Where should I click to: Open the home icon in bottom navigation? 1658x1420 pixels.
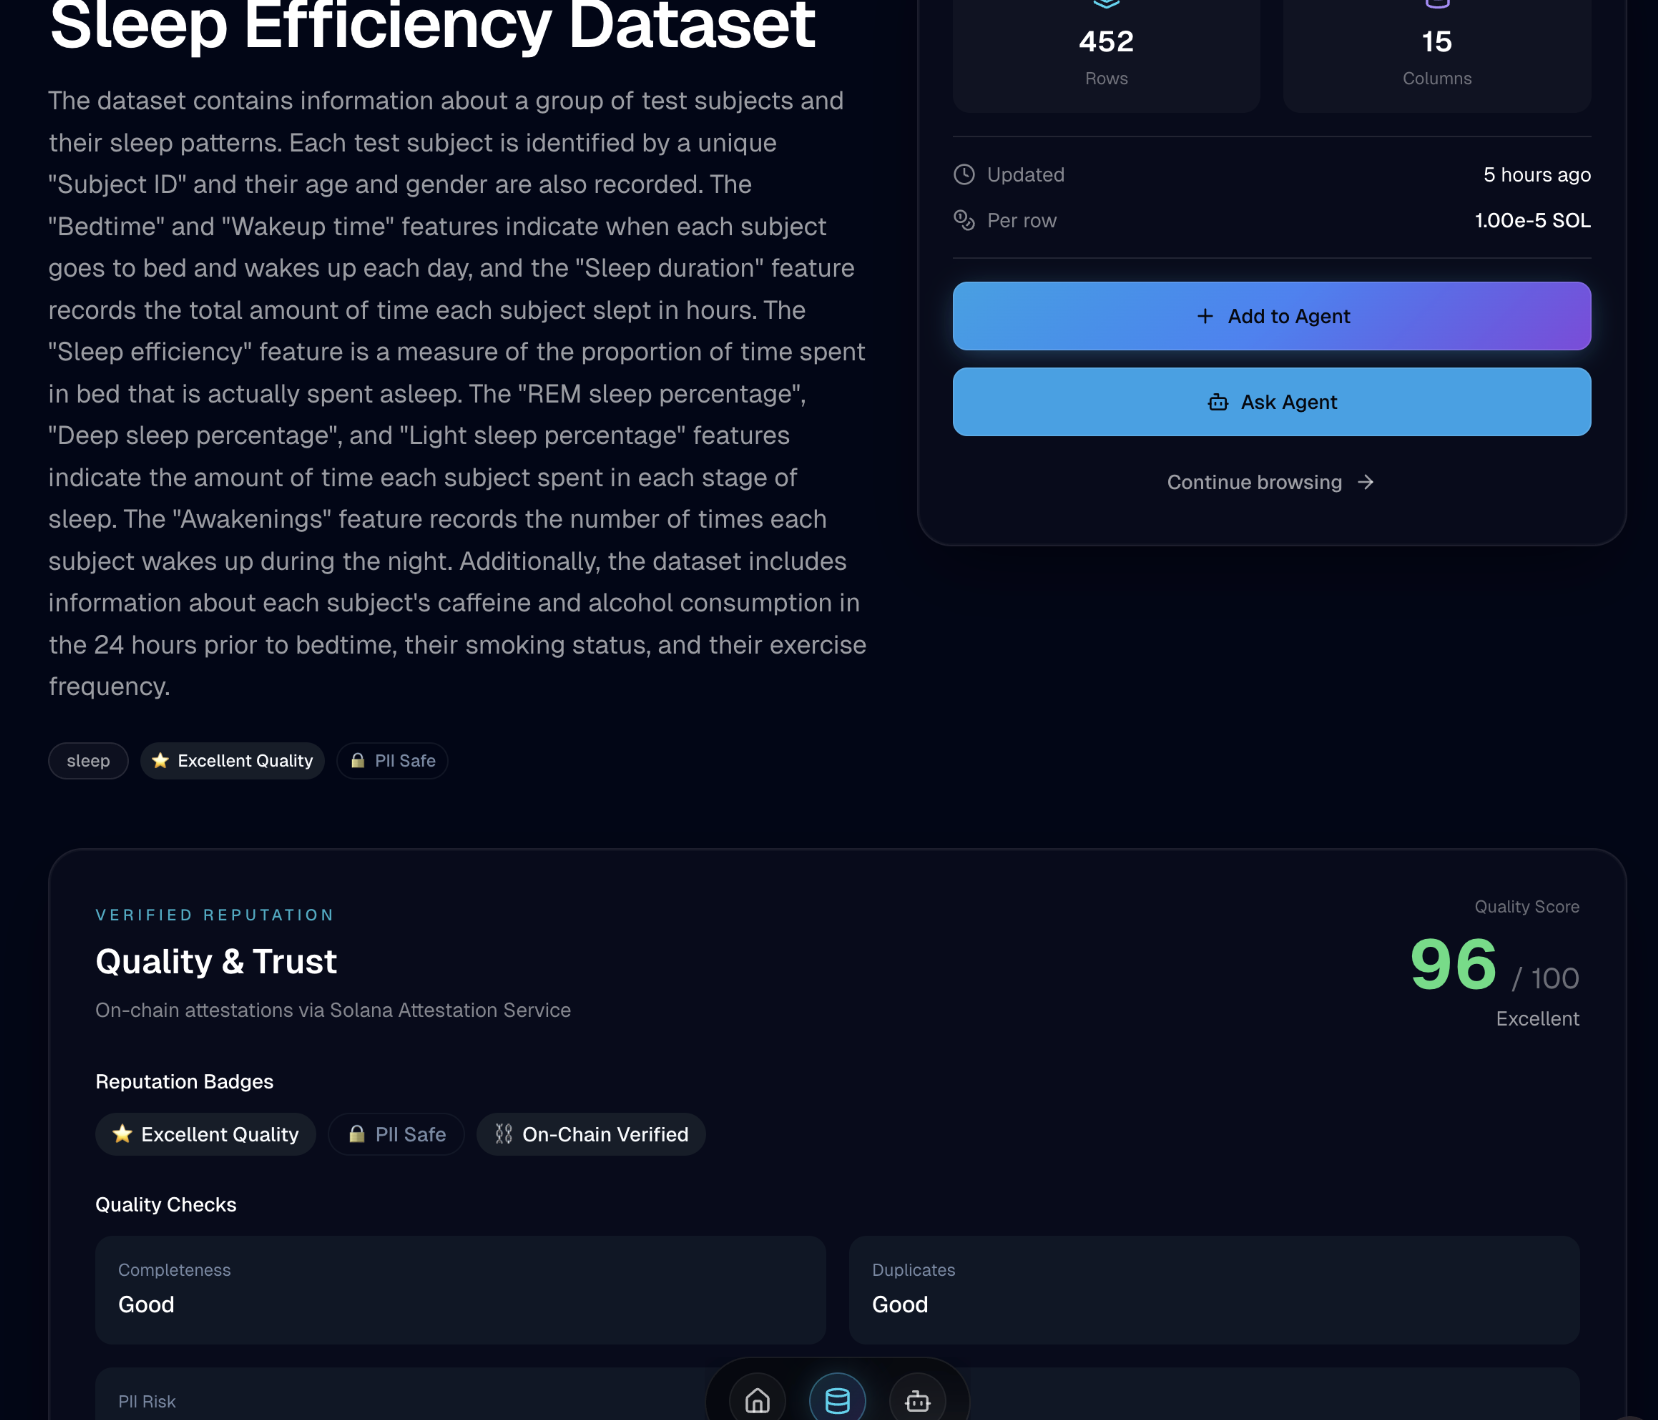(757, 1400)
